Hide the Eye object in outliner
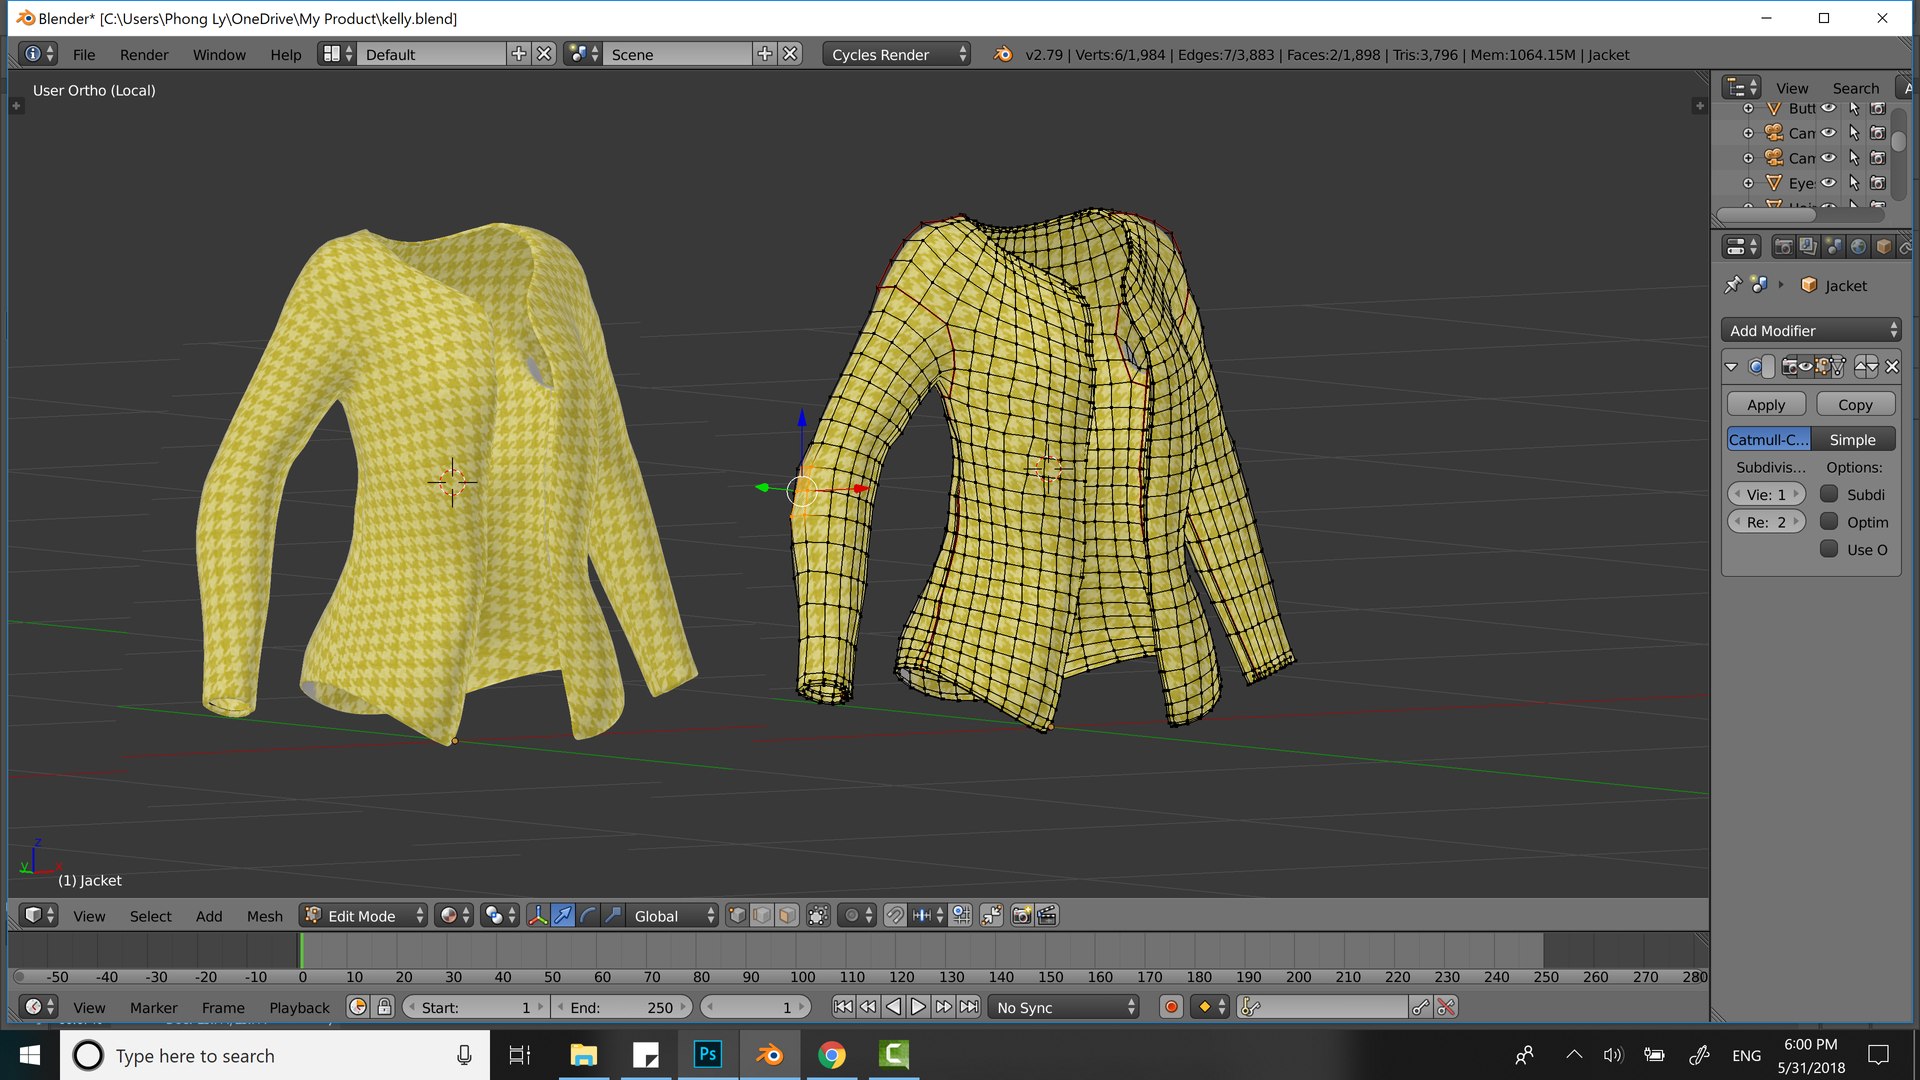The width and height of the screenshot is (1920, 1080). 1828,183
